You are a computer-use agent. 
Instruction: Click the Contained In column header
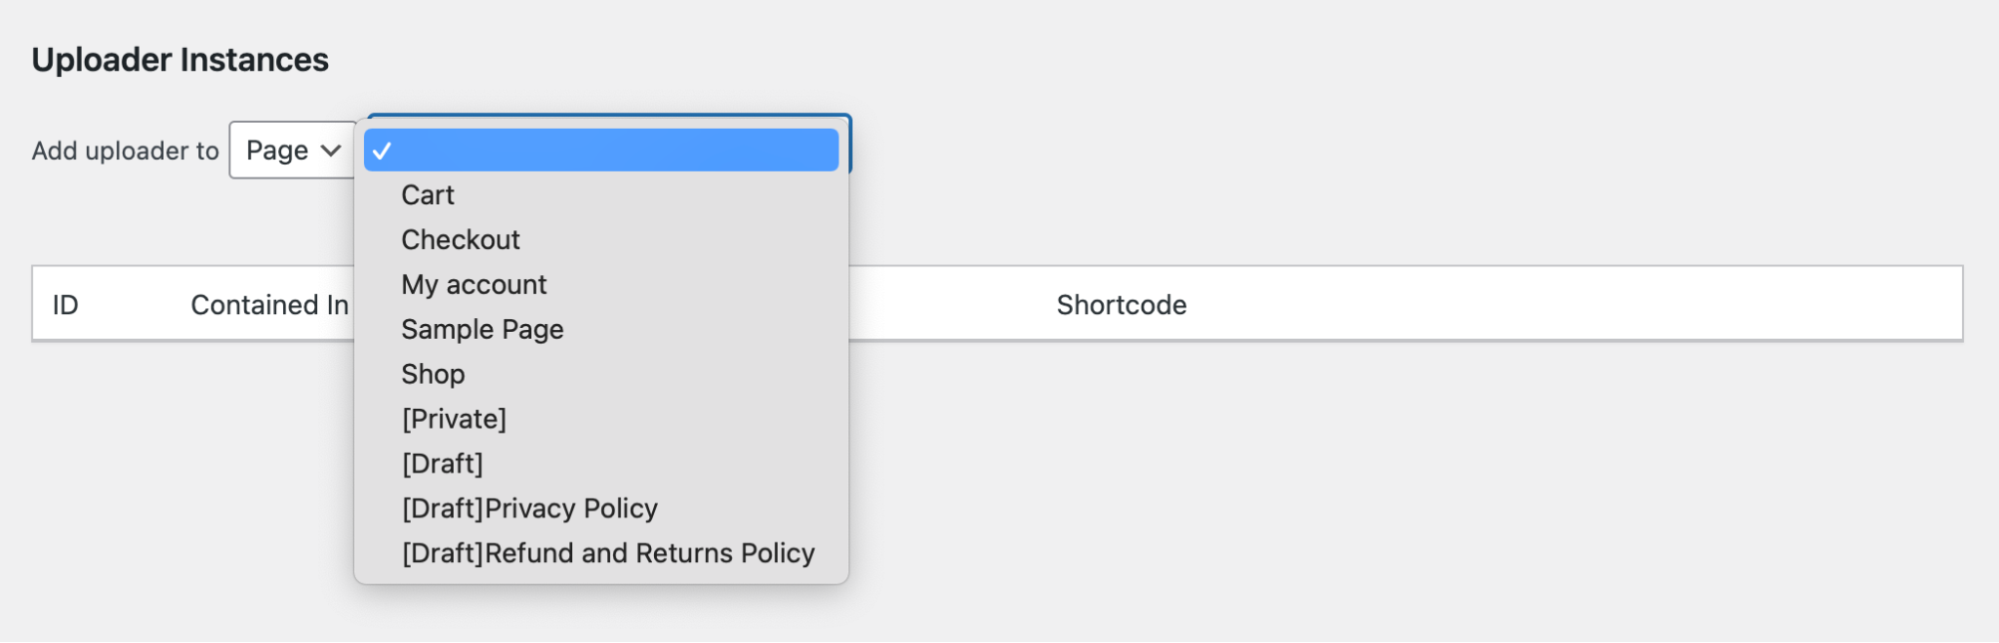[270, 305]
